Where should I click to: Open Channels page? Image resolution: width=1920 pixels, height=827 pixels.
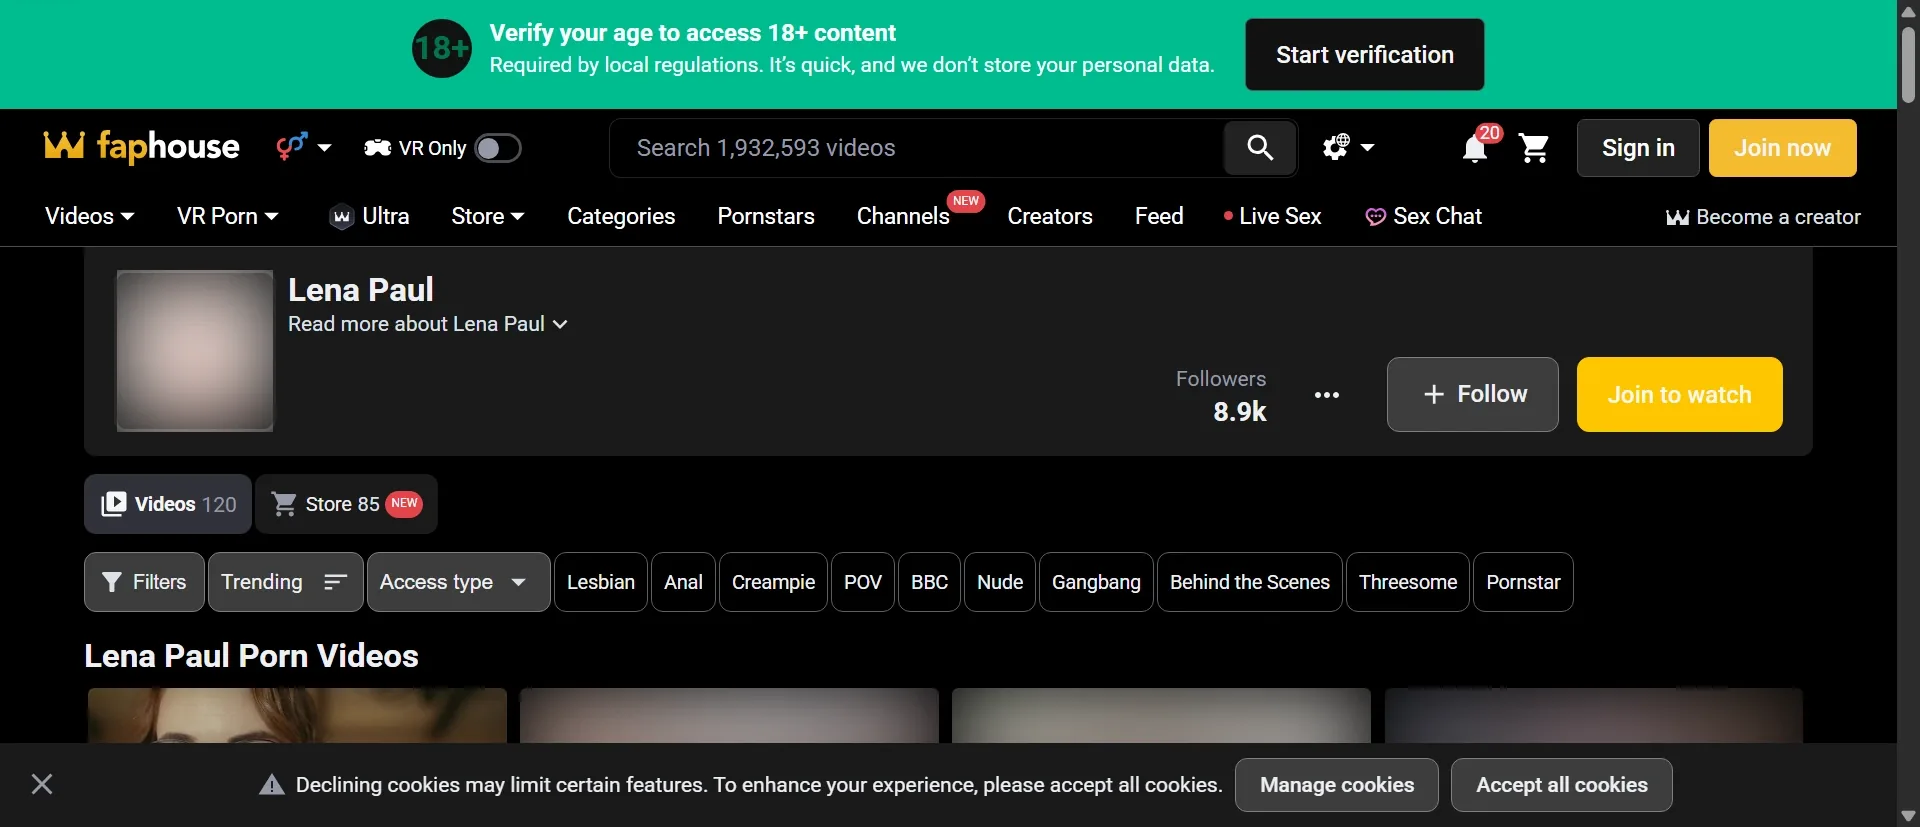tap(903, 216)
